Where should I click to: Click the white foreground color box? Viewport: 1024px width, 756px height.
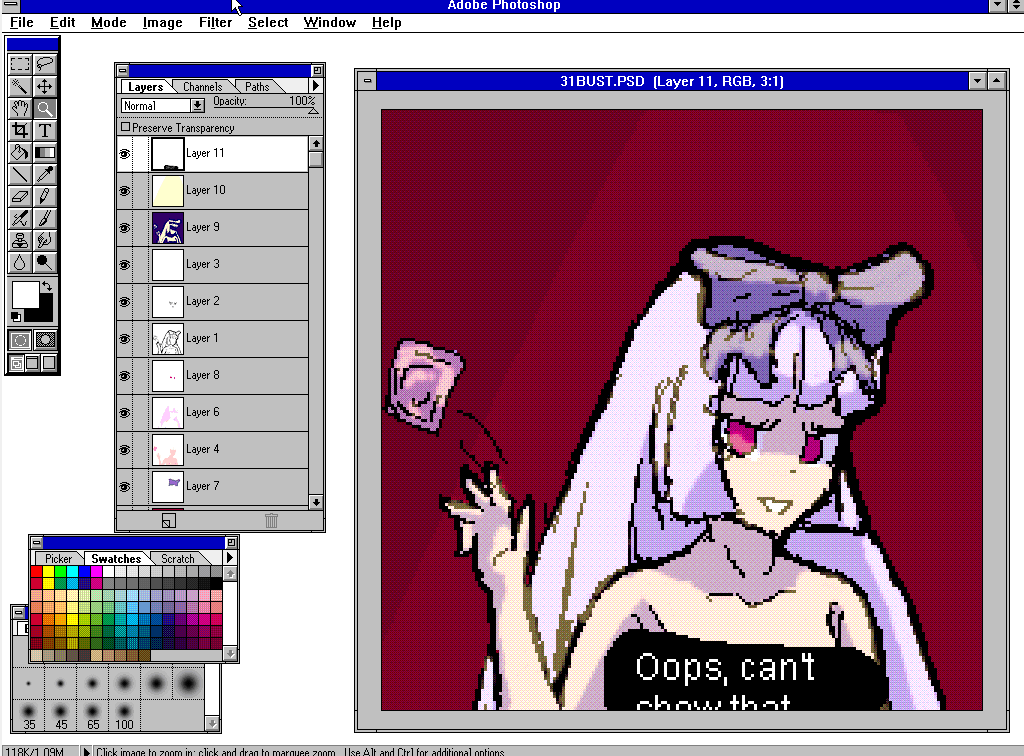[24, 294]
